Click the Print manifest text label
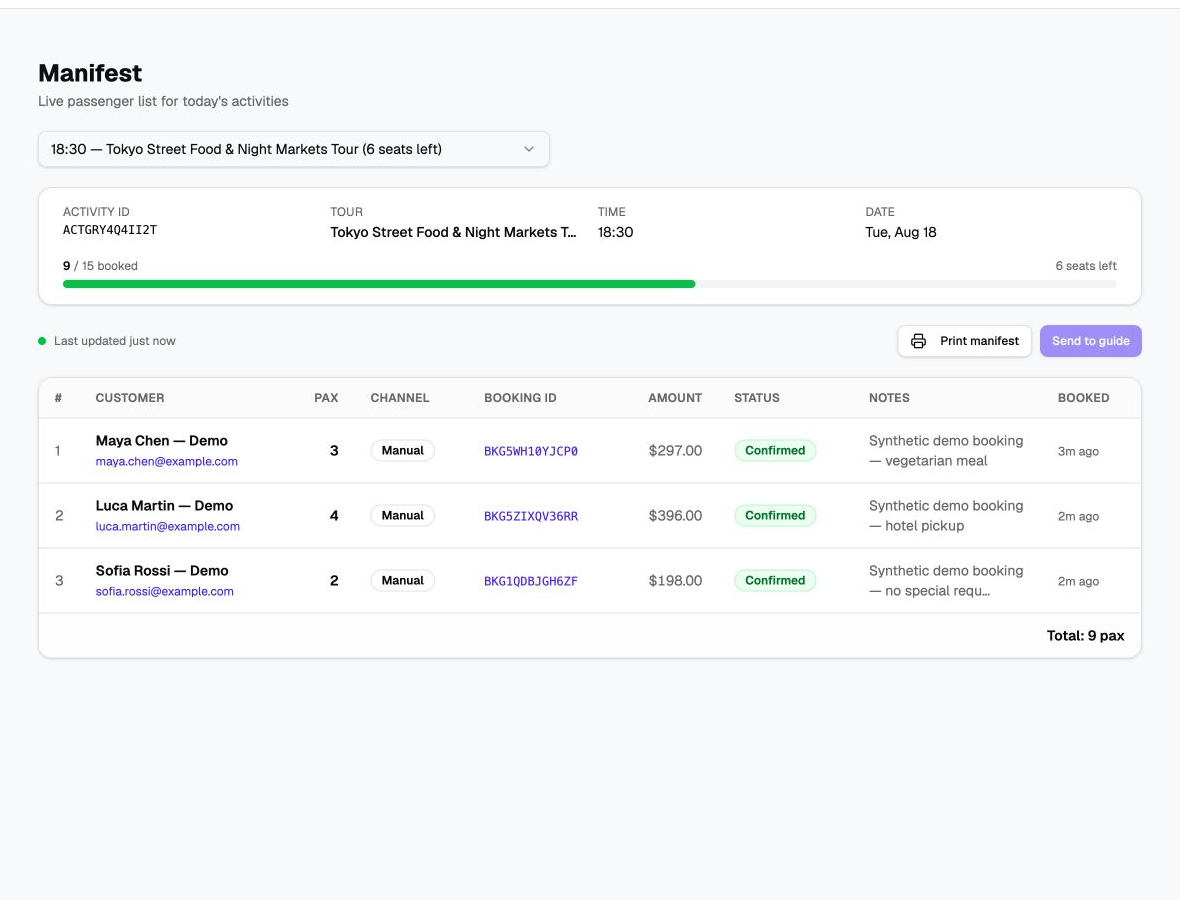 click(x=979, y=341)
